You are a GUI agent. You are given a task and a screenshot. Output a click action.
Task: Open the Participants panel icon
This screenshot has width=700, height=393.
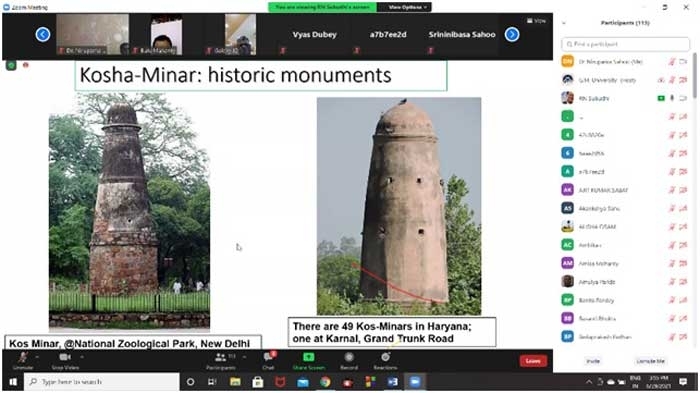(221, 357)
